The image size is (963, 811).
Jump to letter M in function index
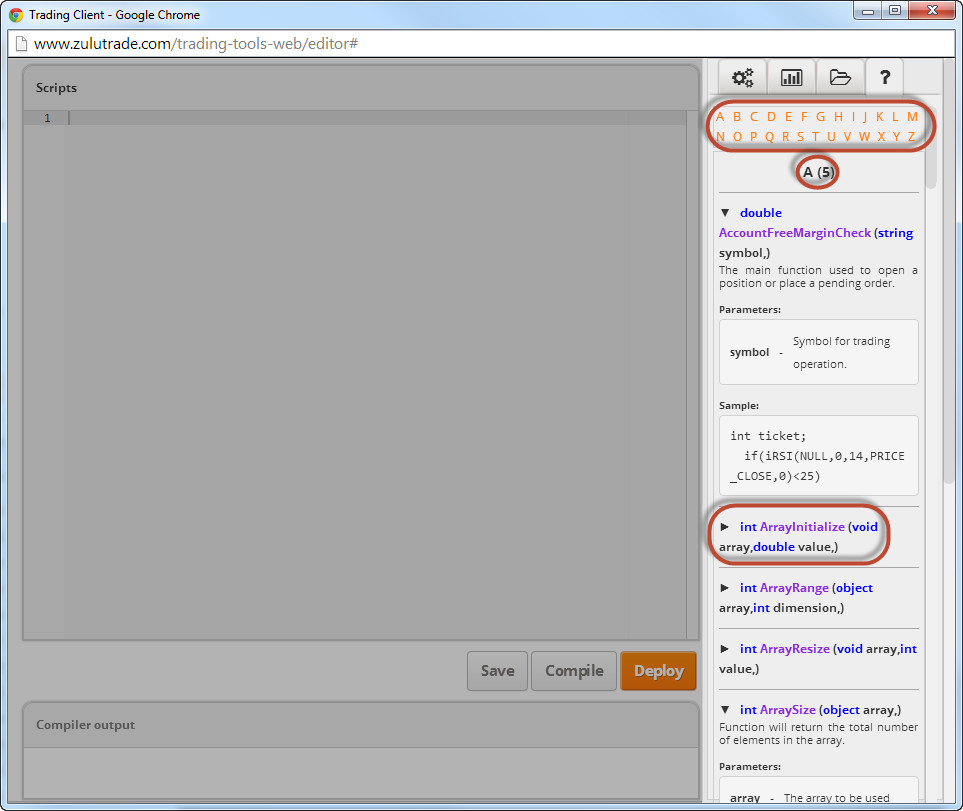[x=912, y=117]
